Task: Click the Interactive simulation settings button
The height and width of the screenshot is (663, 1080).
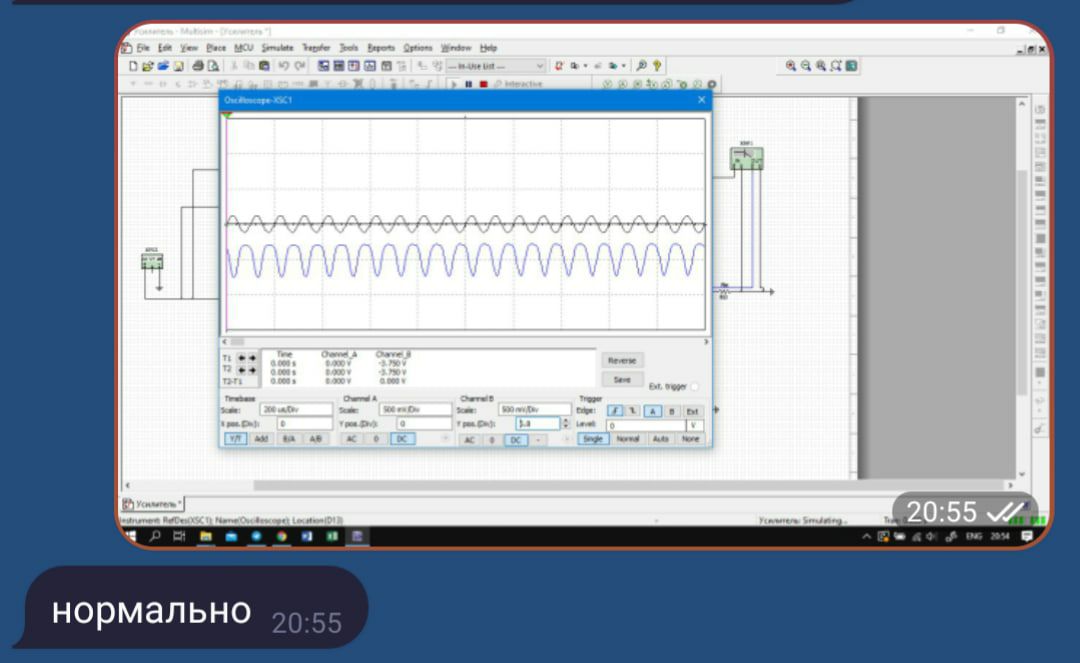Action: click(518, 84)
